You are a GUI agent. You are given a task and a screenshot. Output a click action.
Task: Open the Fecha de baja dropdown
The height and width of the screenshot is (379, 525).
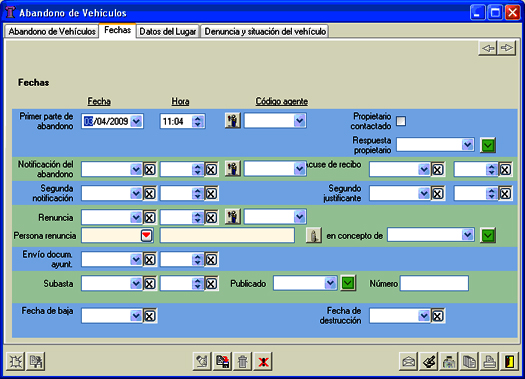coord(136,315)
